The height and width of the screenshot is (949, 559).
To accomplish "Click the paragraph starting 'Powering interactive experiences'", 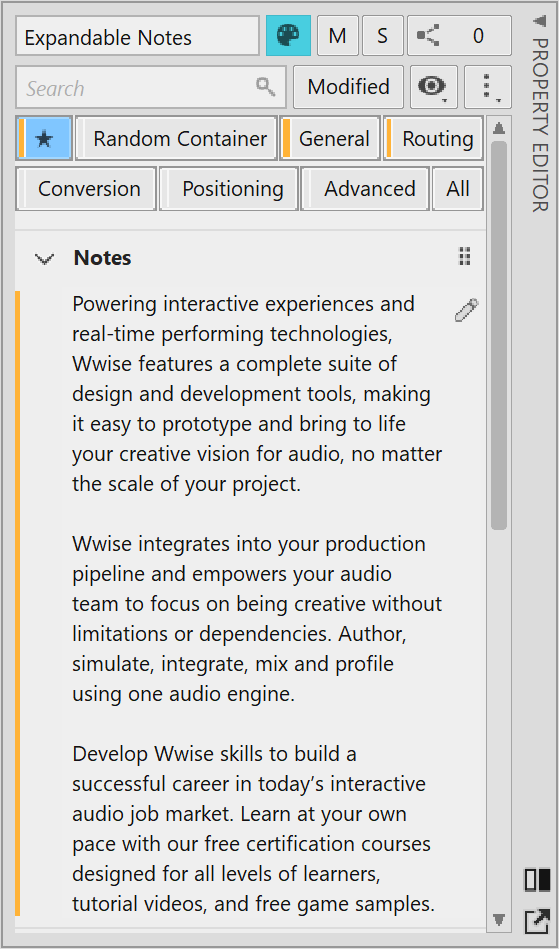I will pyautogui.click(x=257, y=393).
